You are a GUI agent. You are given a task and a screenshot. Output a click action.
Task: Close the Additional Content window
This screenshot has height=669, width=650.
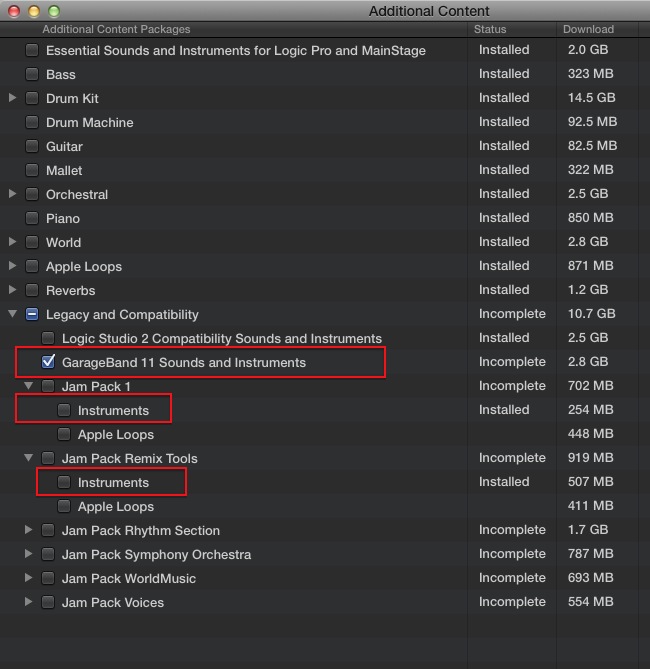(14, 11)
